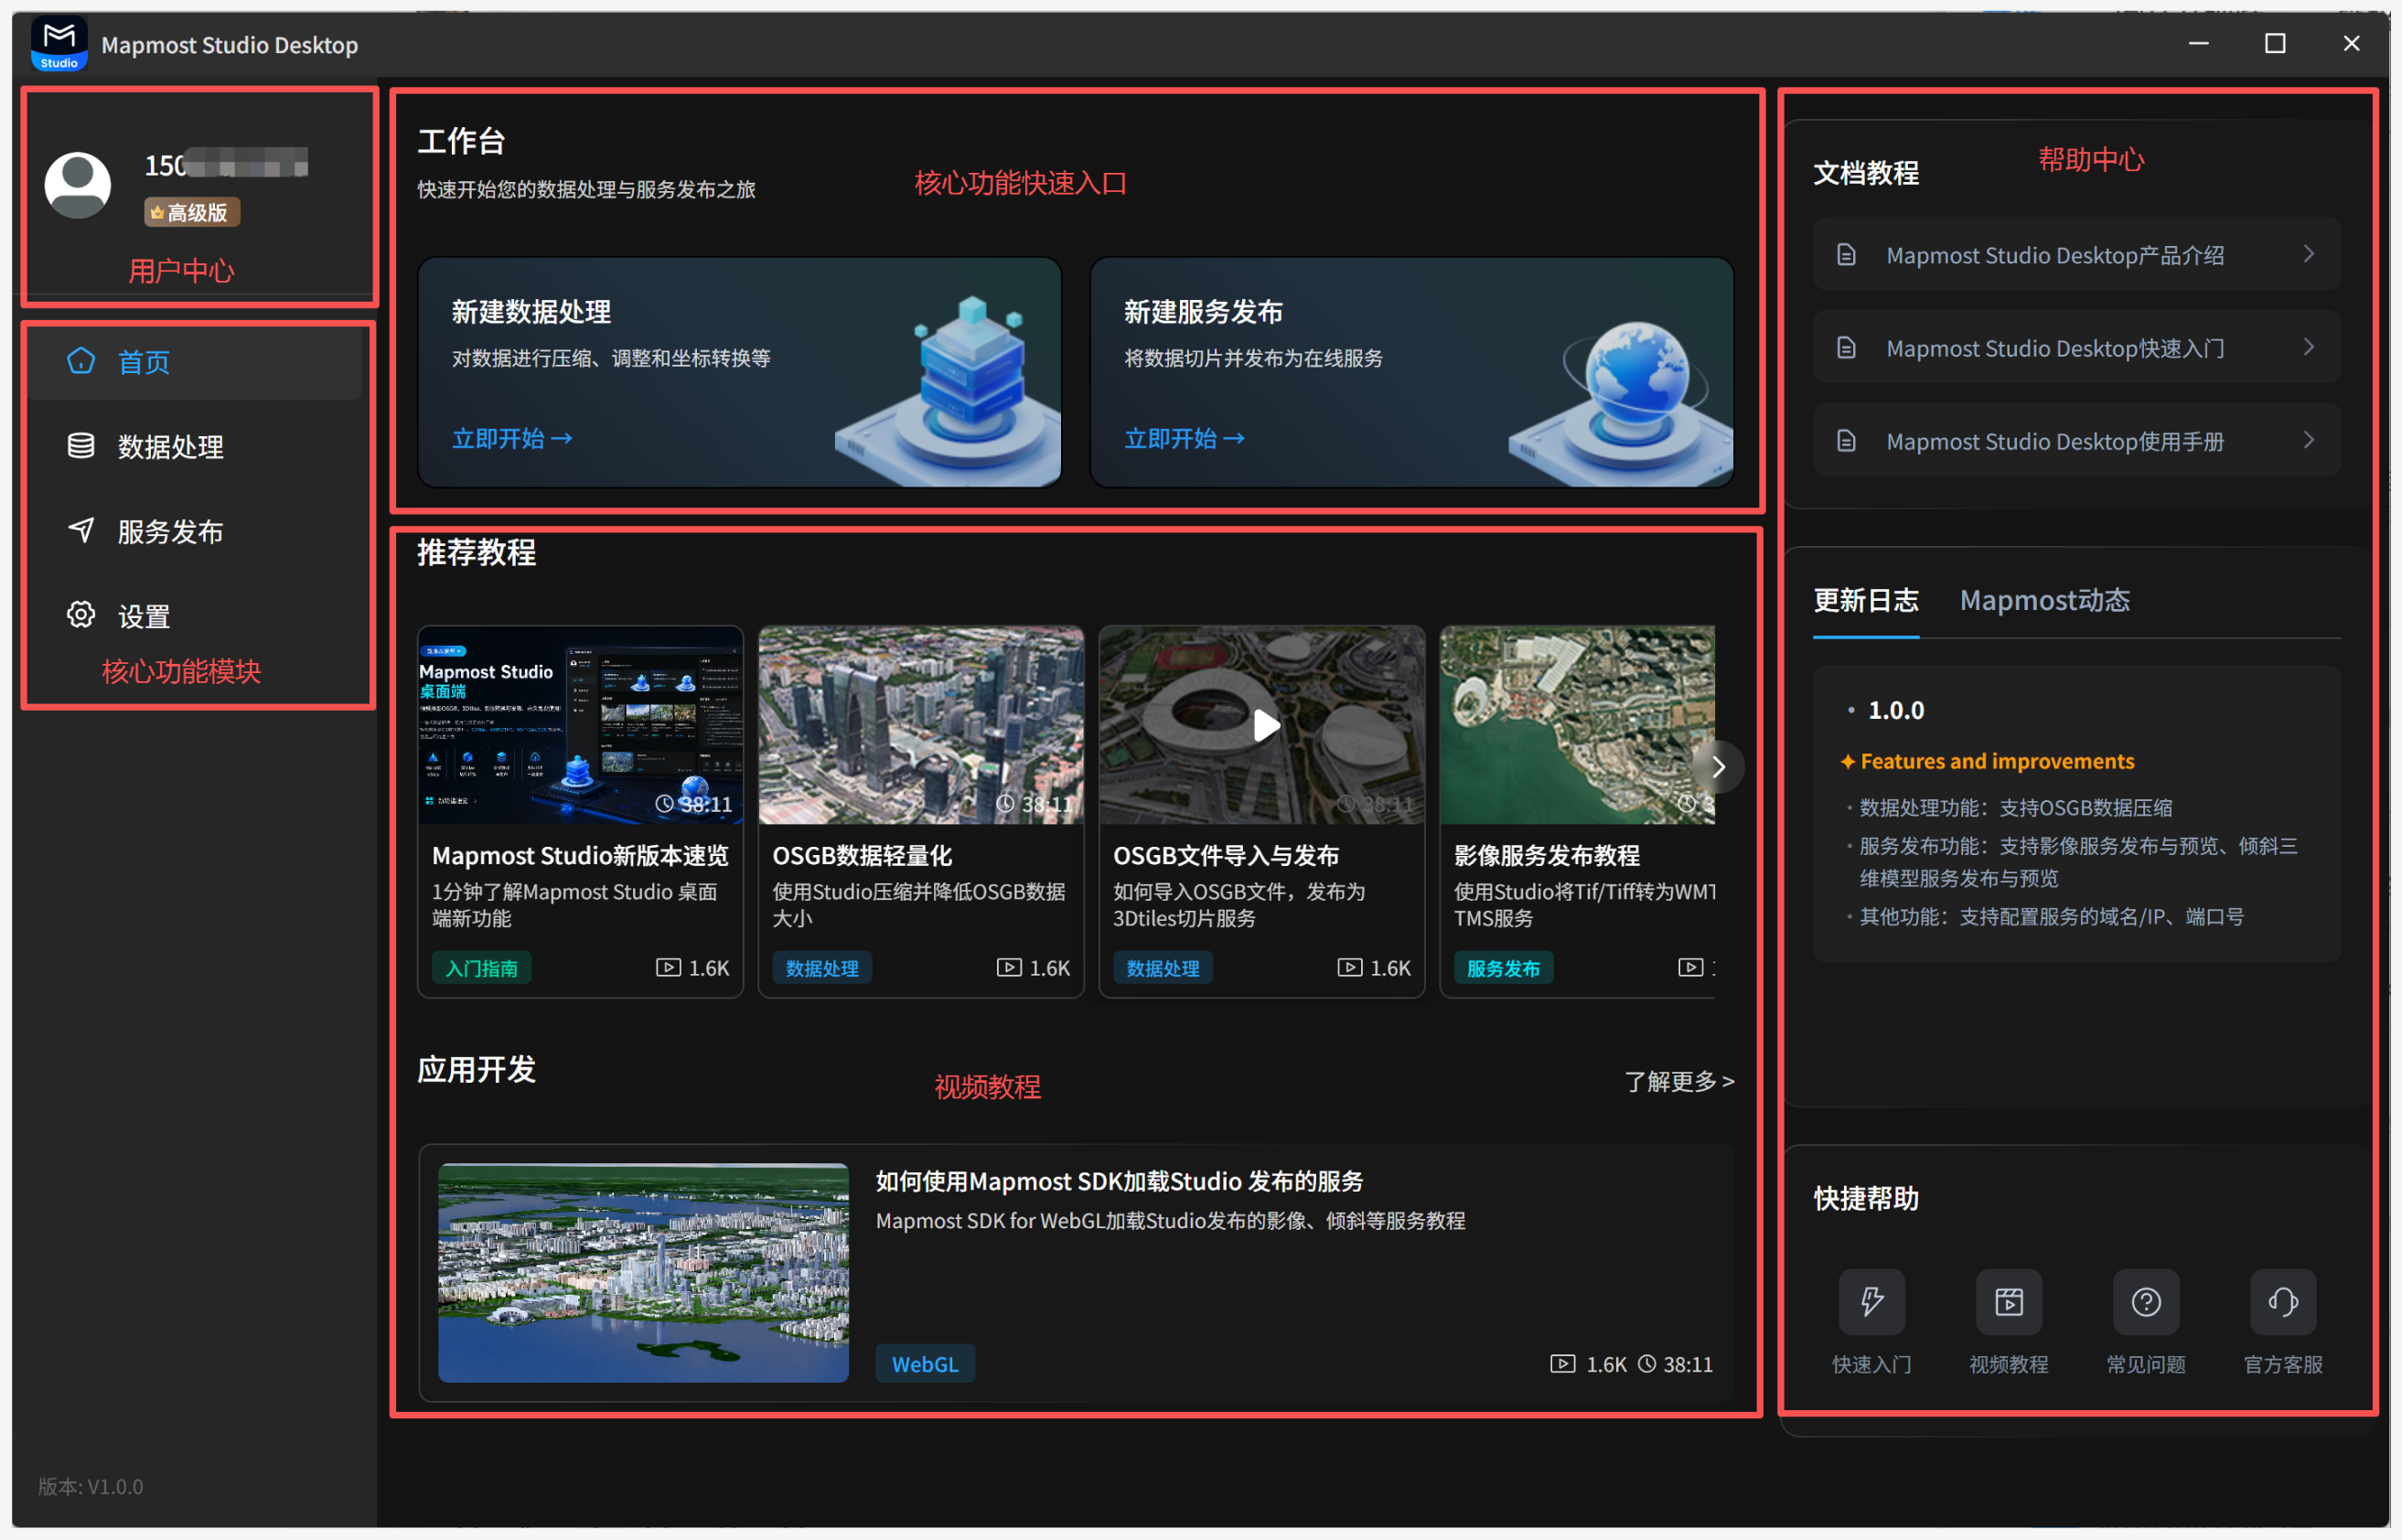Open the OSGB数据轻量化 video thumbnail
The width and height of the screenshot is (2402, 1540).
[921, 726]
